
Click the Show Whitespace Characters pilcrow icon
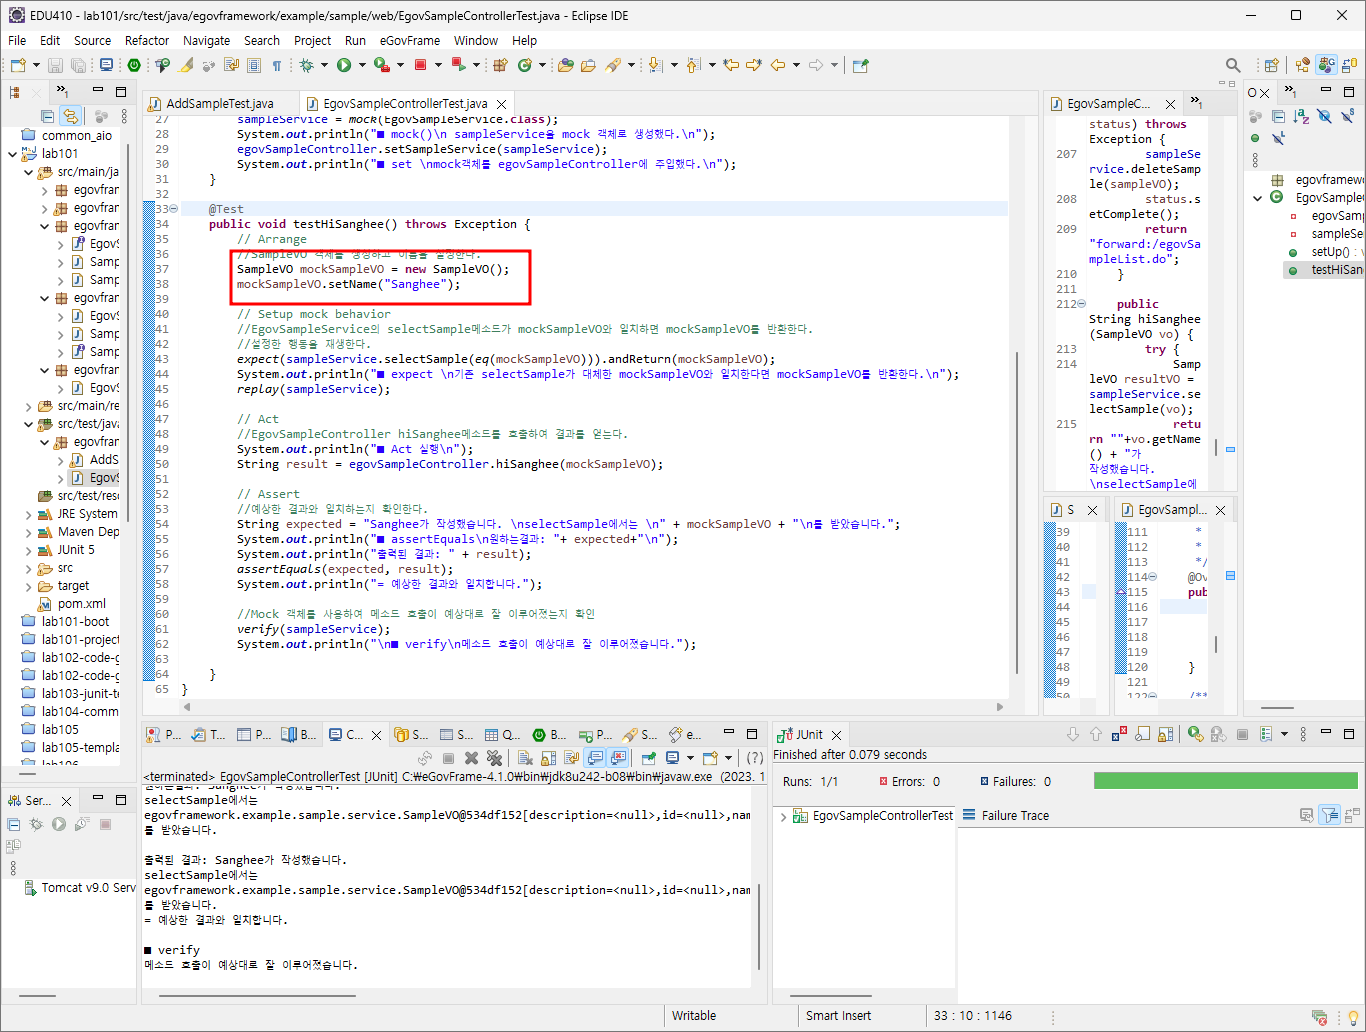277,65
